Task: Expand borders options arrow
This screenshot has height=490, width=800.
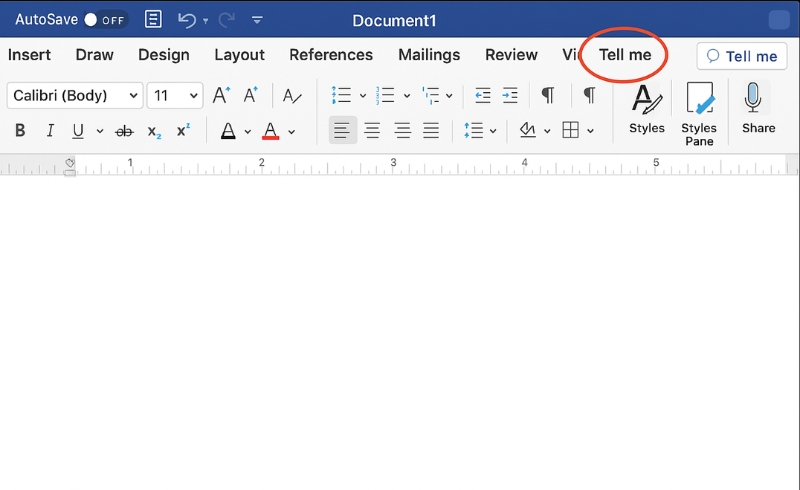Action: click(590, 131)
